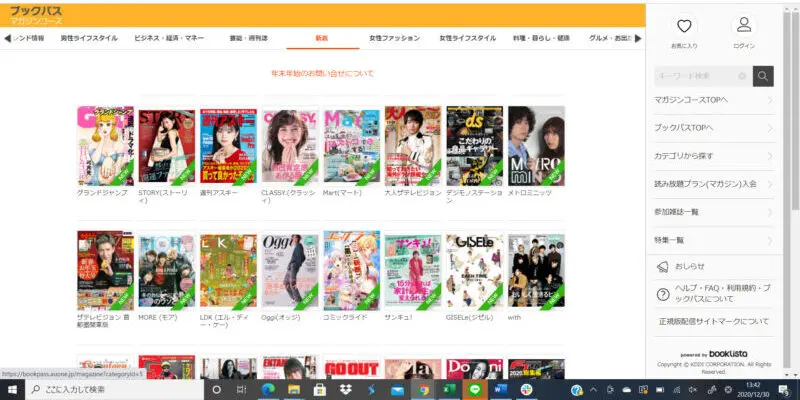Select the 女性ライフスタイル tab
The height and width of the screenshot is (400, 800).
(x=467, y=38)
